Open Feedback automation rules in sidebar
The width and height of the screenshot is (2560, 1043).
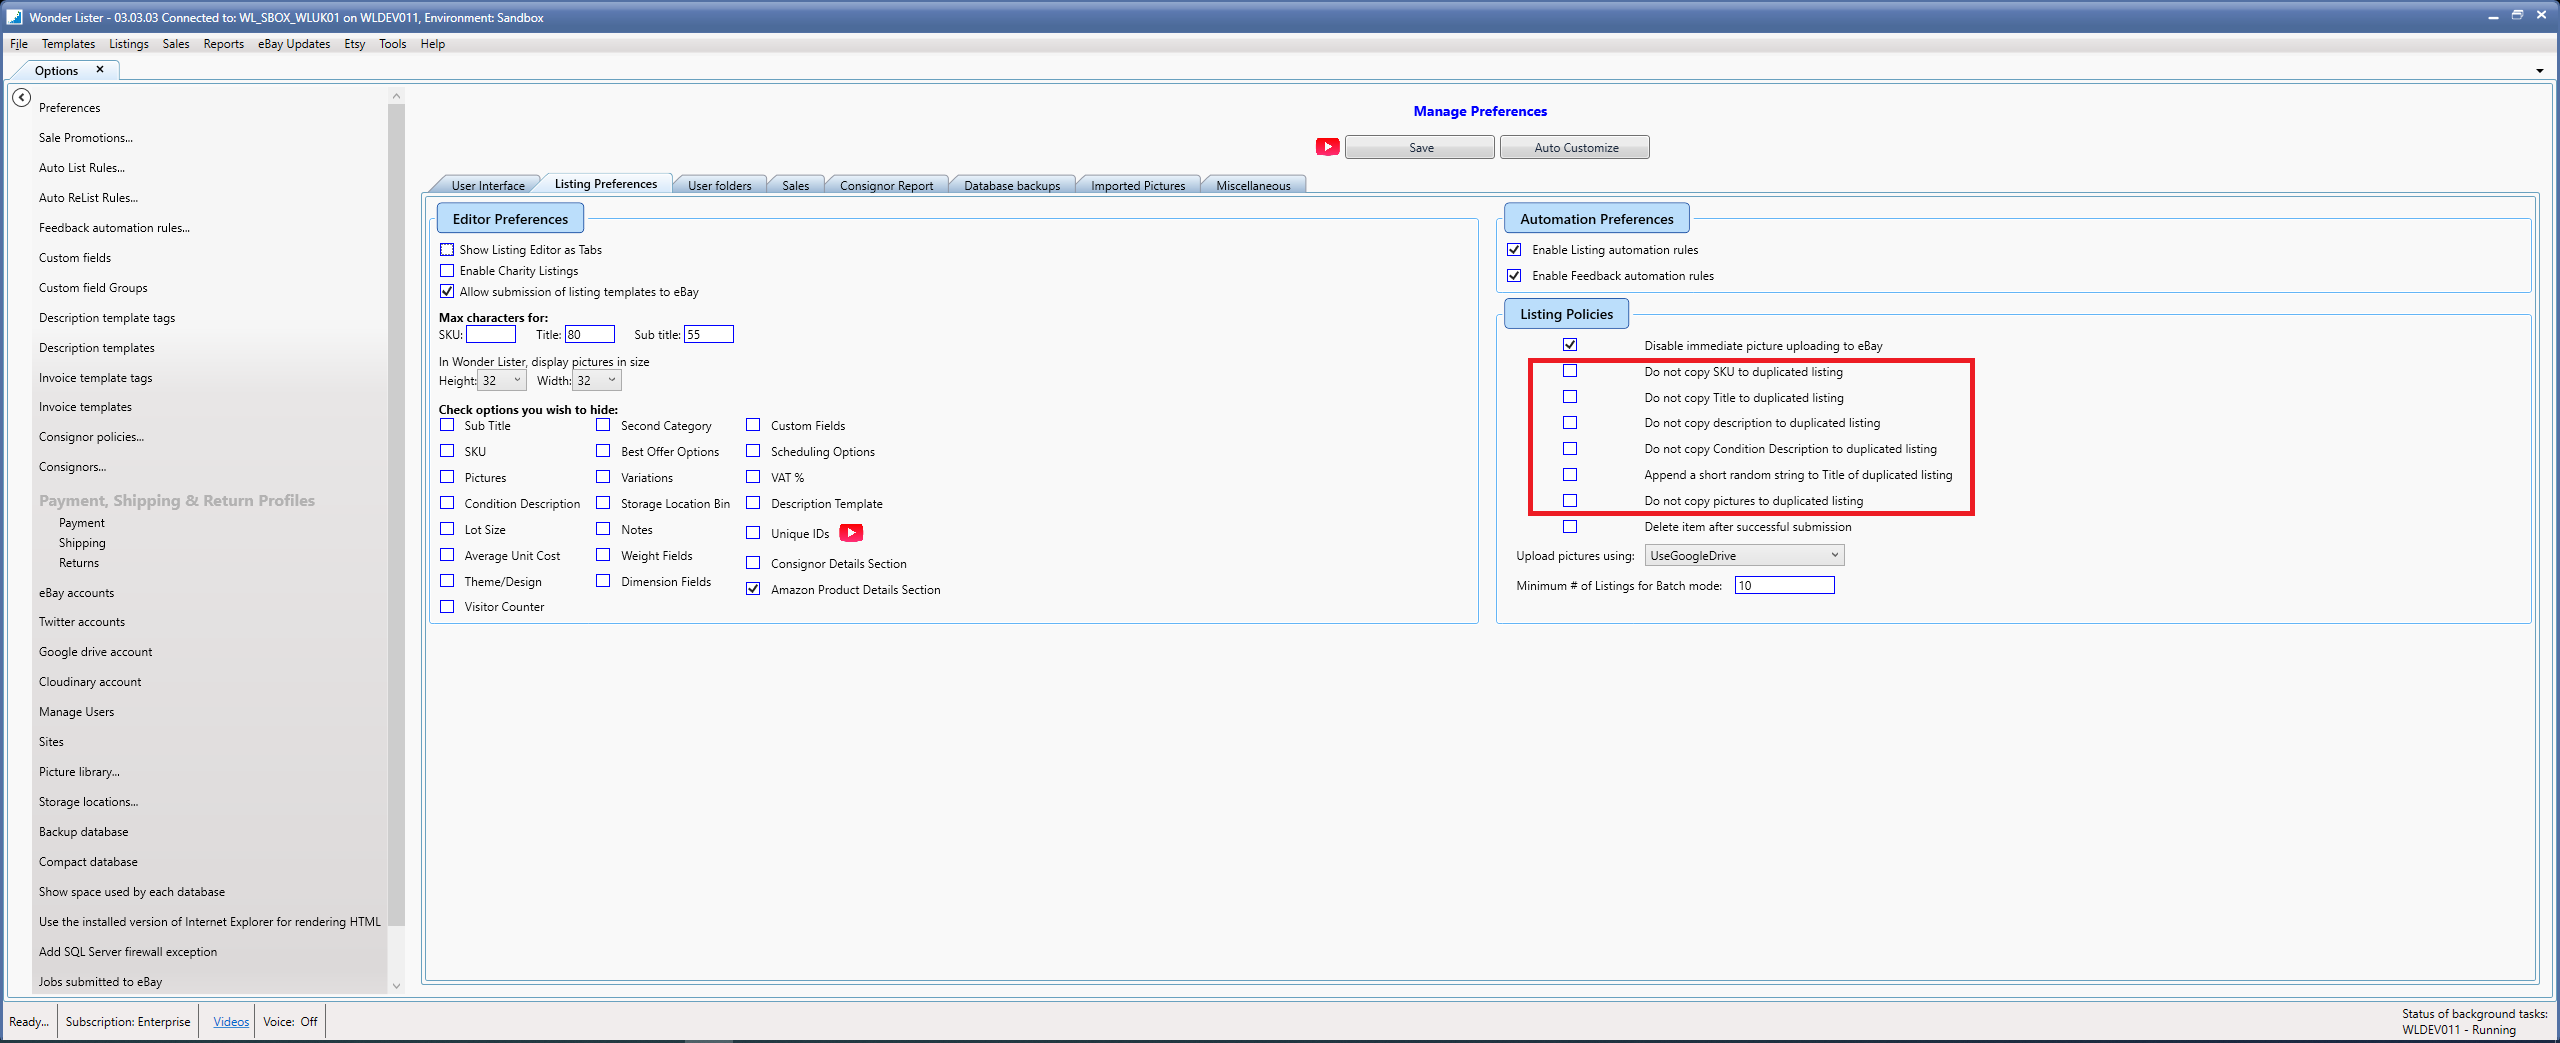point(114,228)
